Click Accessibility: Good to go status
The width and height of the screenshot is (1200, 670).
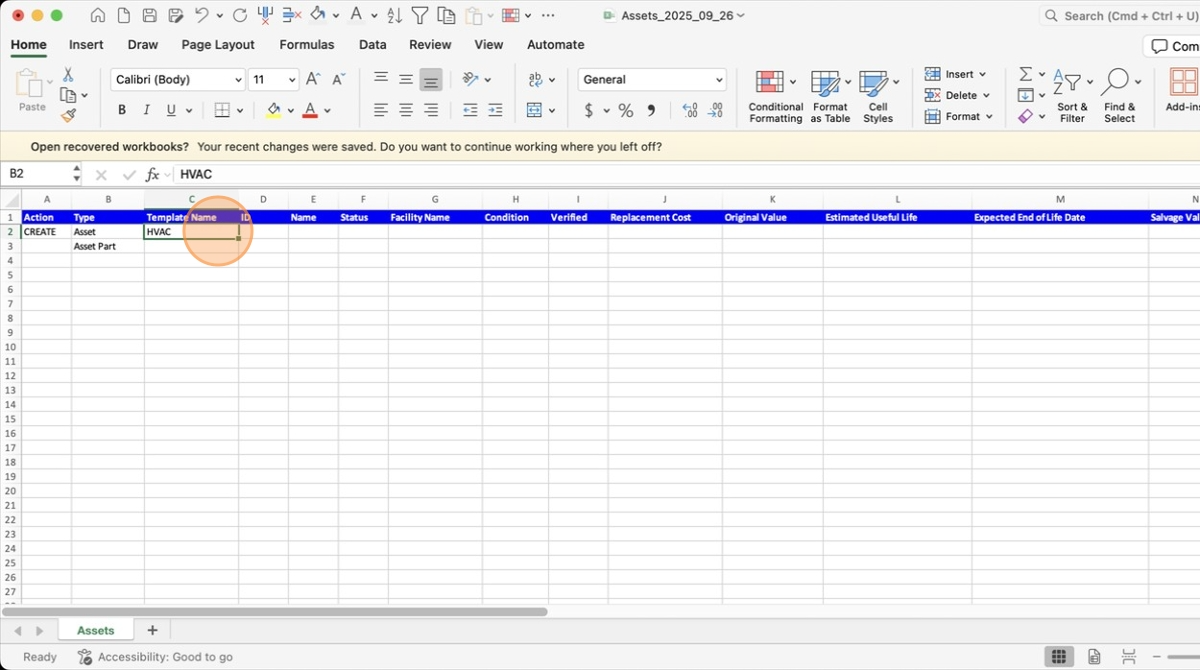(x=155, y=657)
